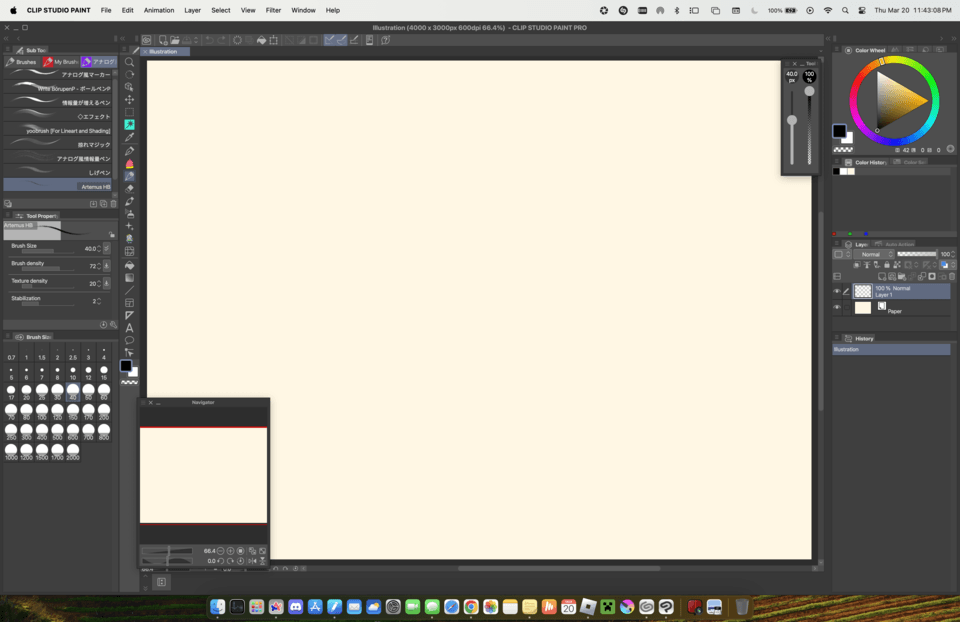
Task: Choose brush size preset 100
Action: (42, 412)
